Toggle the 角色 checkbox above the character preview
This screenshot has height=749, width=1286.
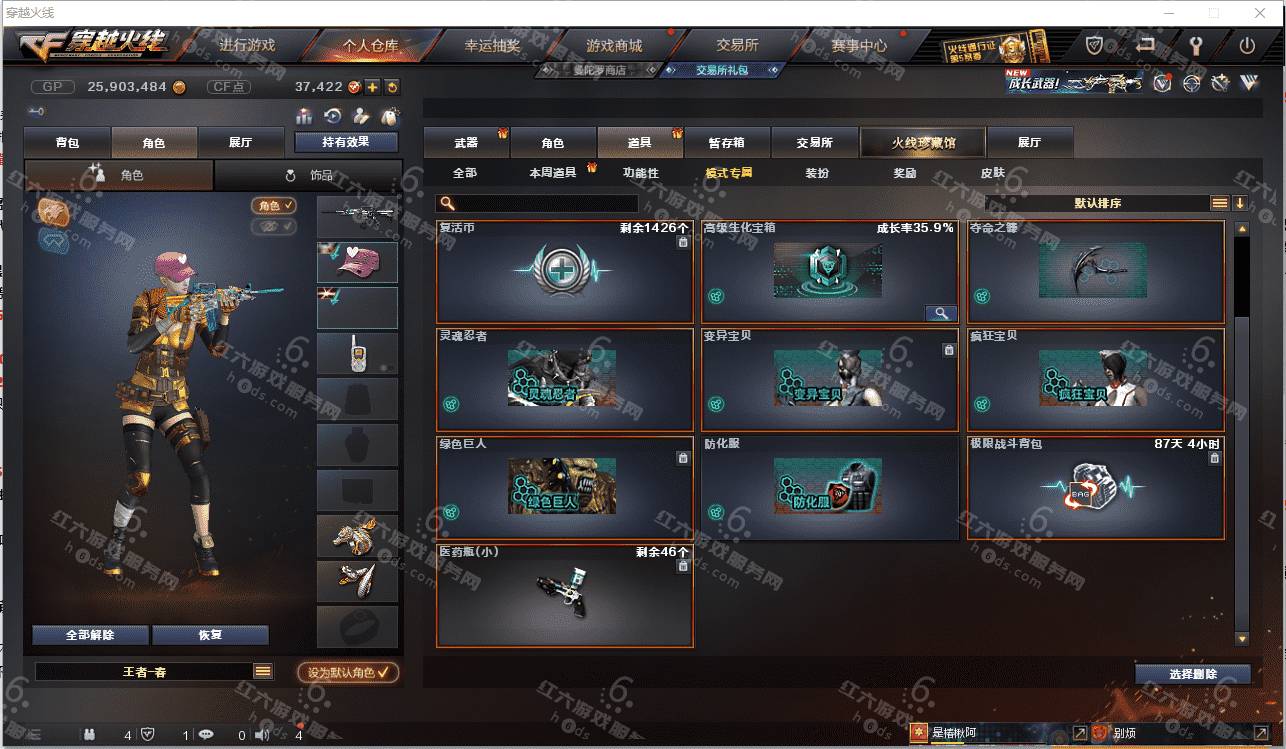click(x=273, y=205)
